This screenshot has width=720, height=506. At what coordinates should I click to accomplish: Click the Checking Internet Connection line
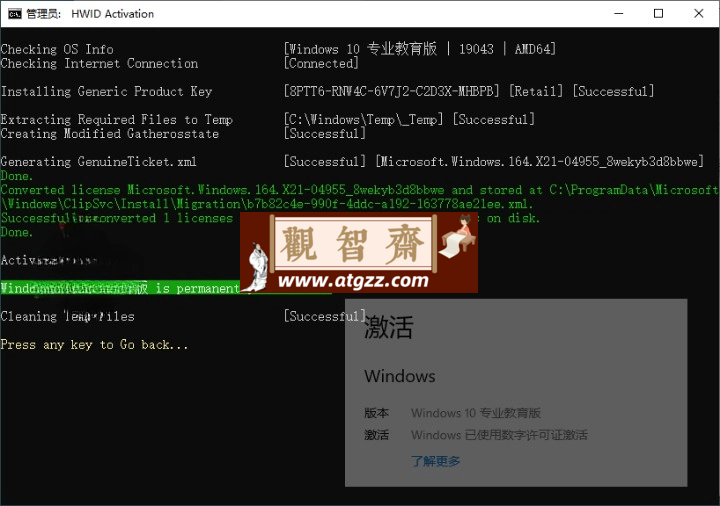(99, 63)
